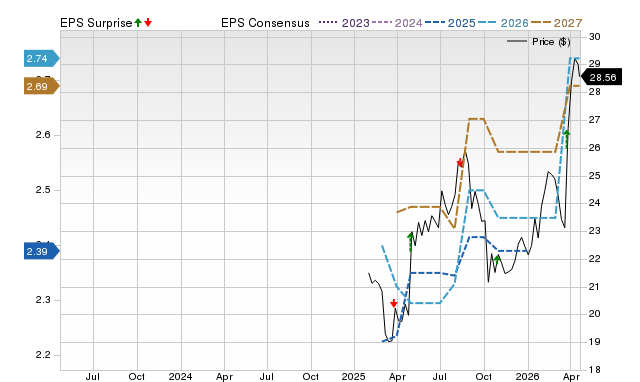Click the EPS Surprise legend label
640x382 pixels.
(x=96, y=23)
